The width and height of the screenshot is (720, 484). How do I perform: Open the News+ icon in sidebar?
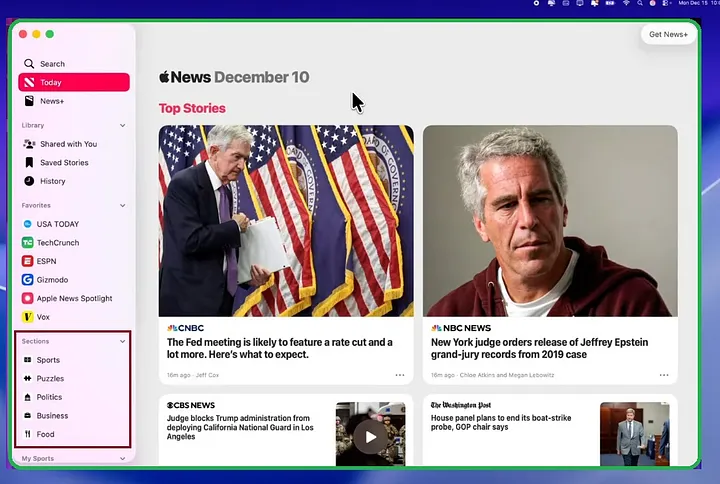29,101
